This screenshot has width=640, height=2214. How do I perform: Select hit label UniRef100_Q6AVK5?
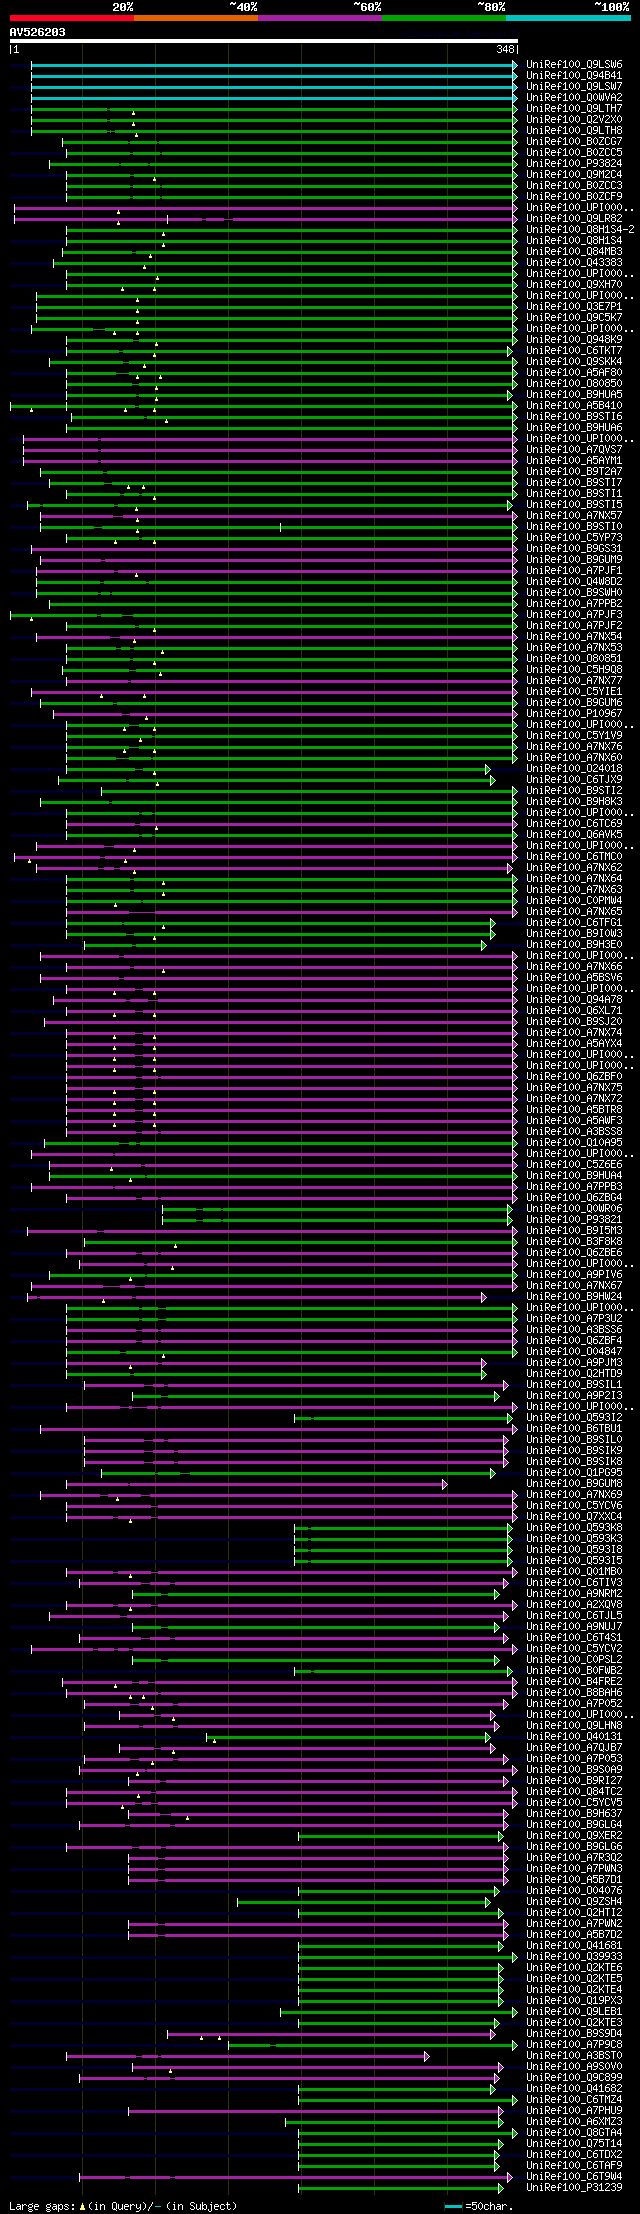tap(574, 835)
